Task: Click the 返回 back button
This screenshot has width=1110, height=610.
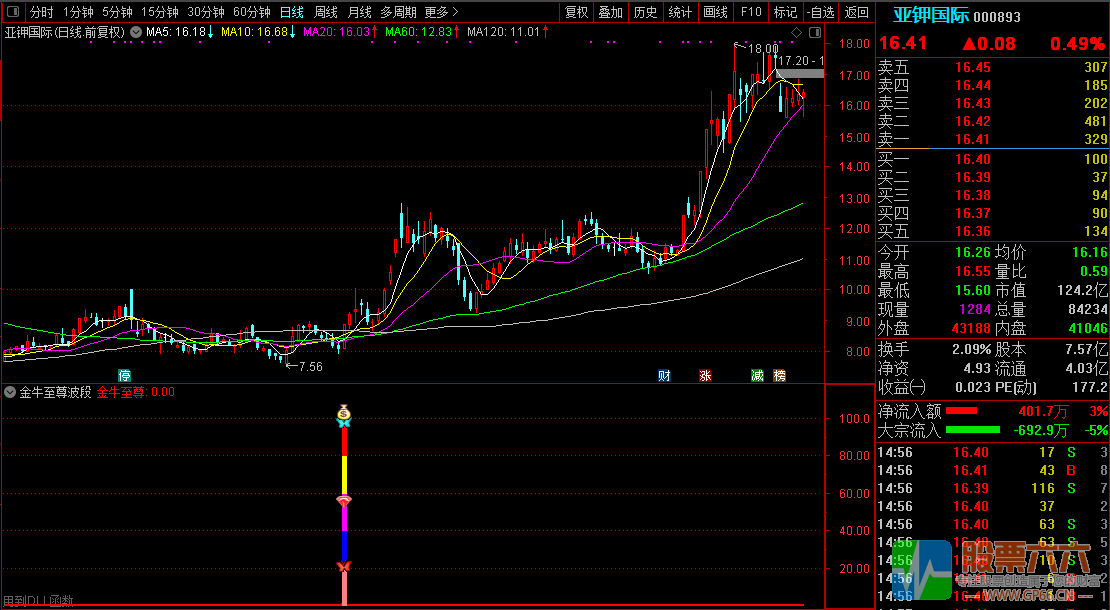Action: 856,12
